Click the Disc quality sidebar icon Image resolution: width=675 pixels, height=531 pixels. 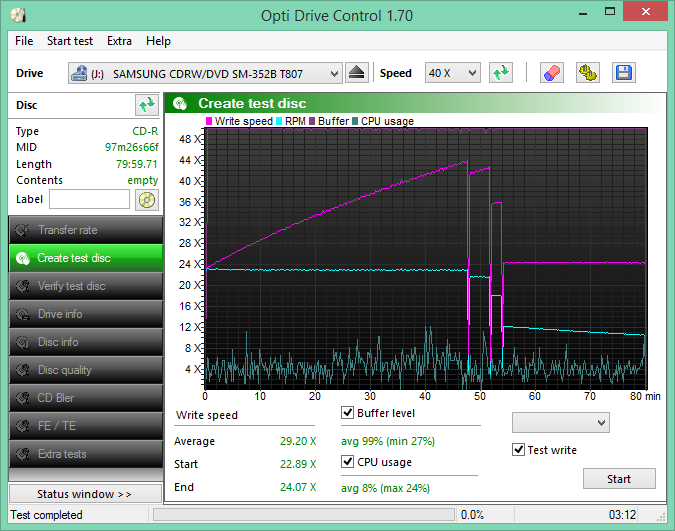[x=22, y=370]
